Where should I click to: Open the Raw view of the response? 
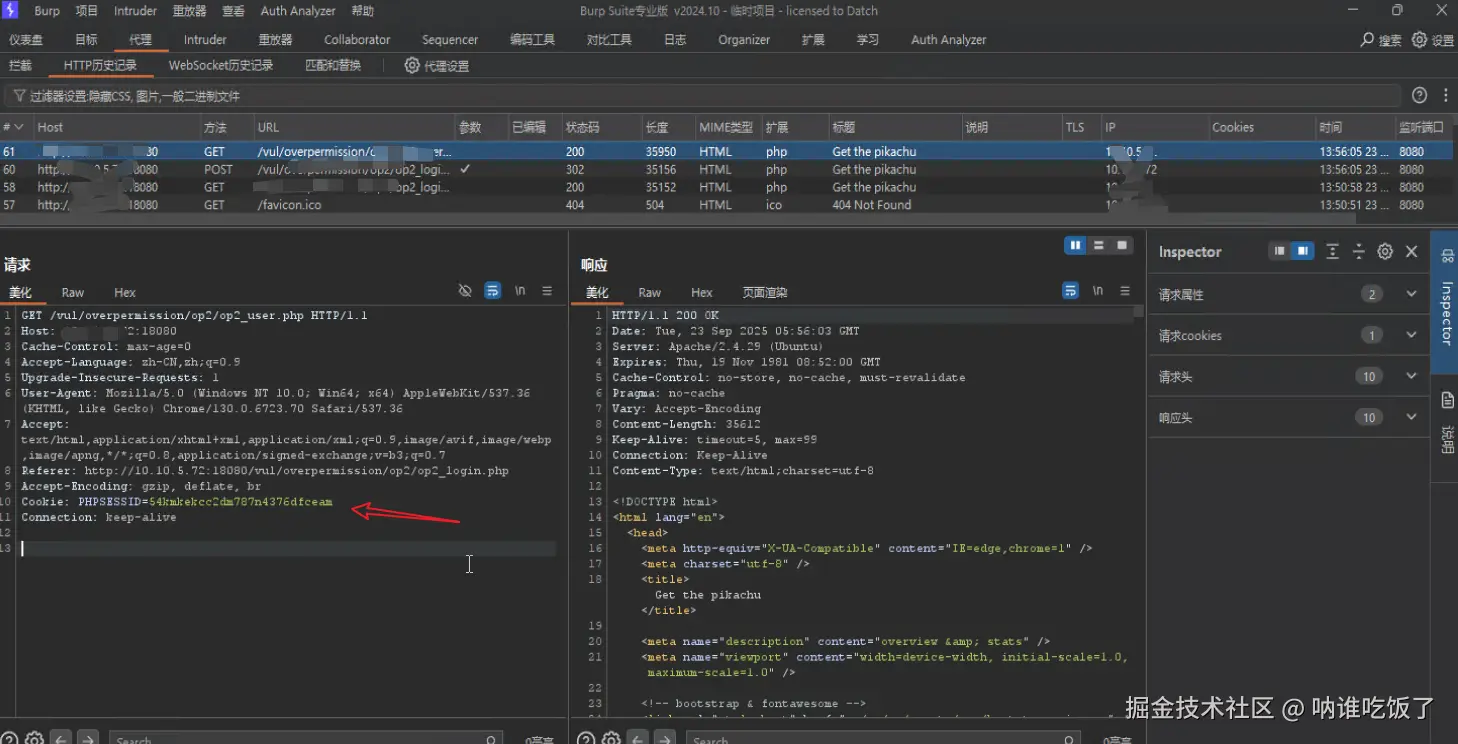649,293
